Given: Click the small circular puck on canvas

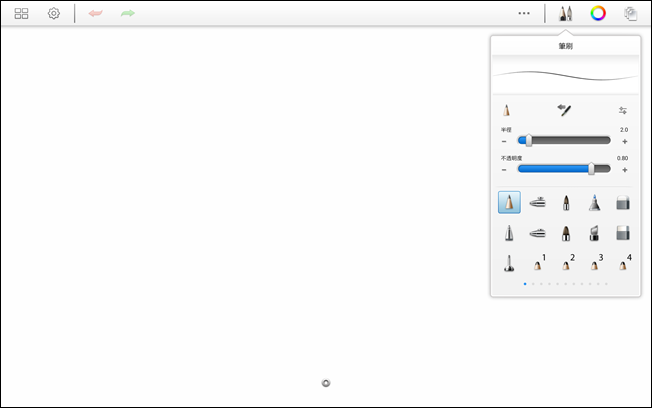Looking at the screenshot, I should pos(326,383).
